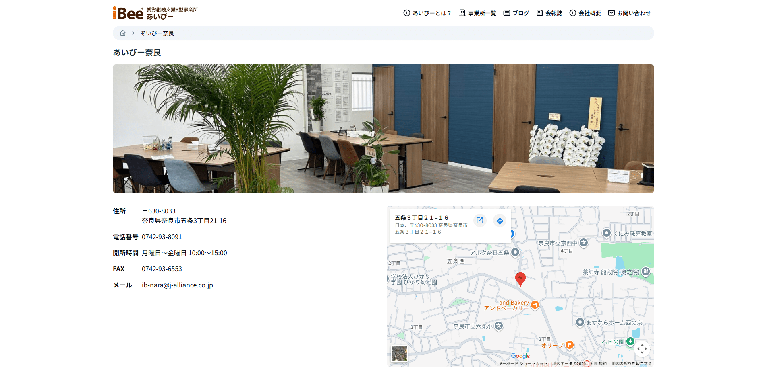The height and width of the screenshot is (375, 767).
Task: Click the and Bakery orange marker on map
Action: [x=535, y=305]
